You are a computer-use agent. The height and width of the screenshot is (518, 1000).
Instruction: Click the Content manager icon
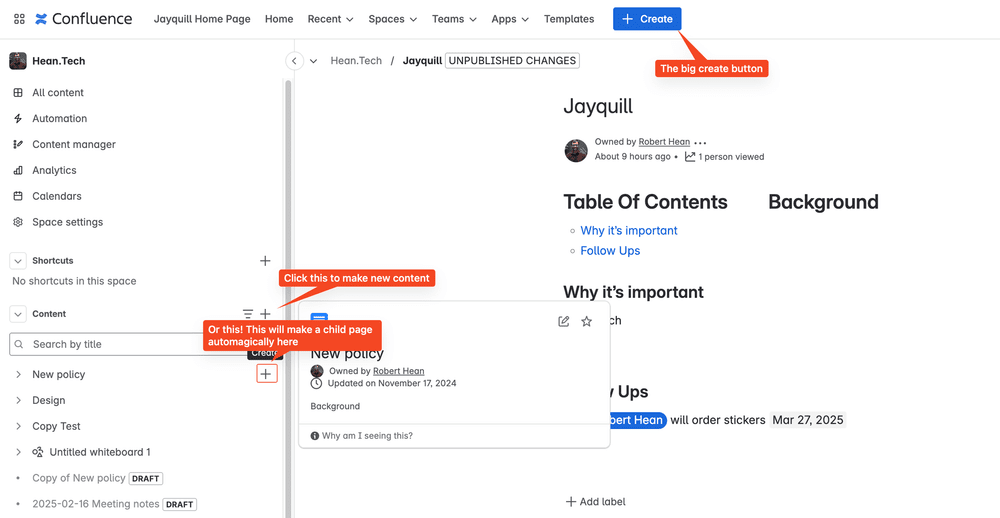pyautogui.click(x=18, y=144)
